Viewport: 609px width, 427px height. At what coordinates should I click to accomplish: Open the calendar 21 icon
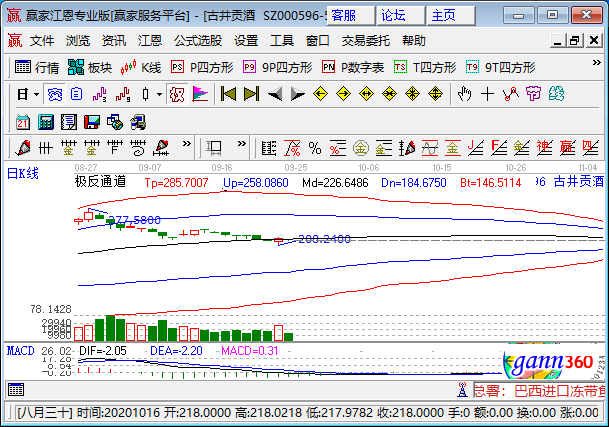click(23, 122)
